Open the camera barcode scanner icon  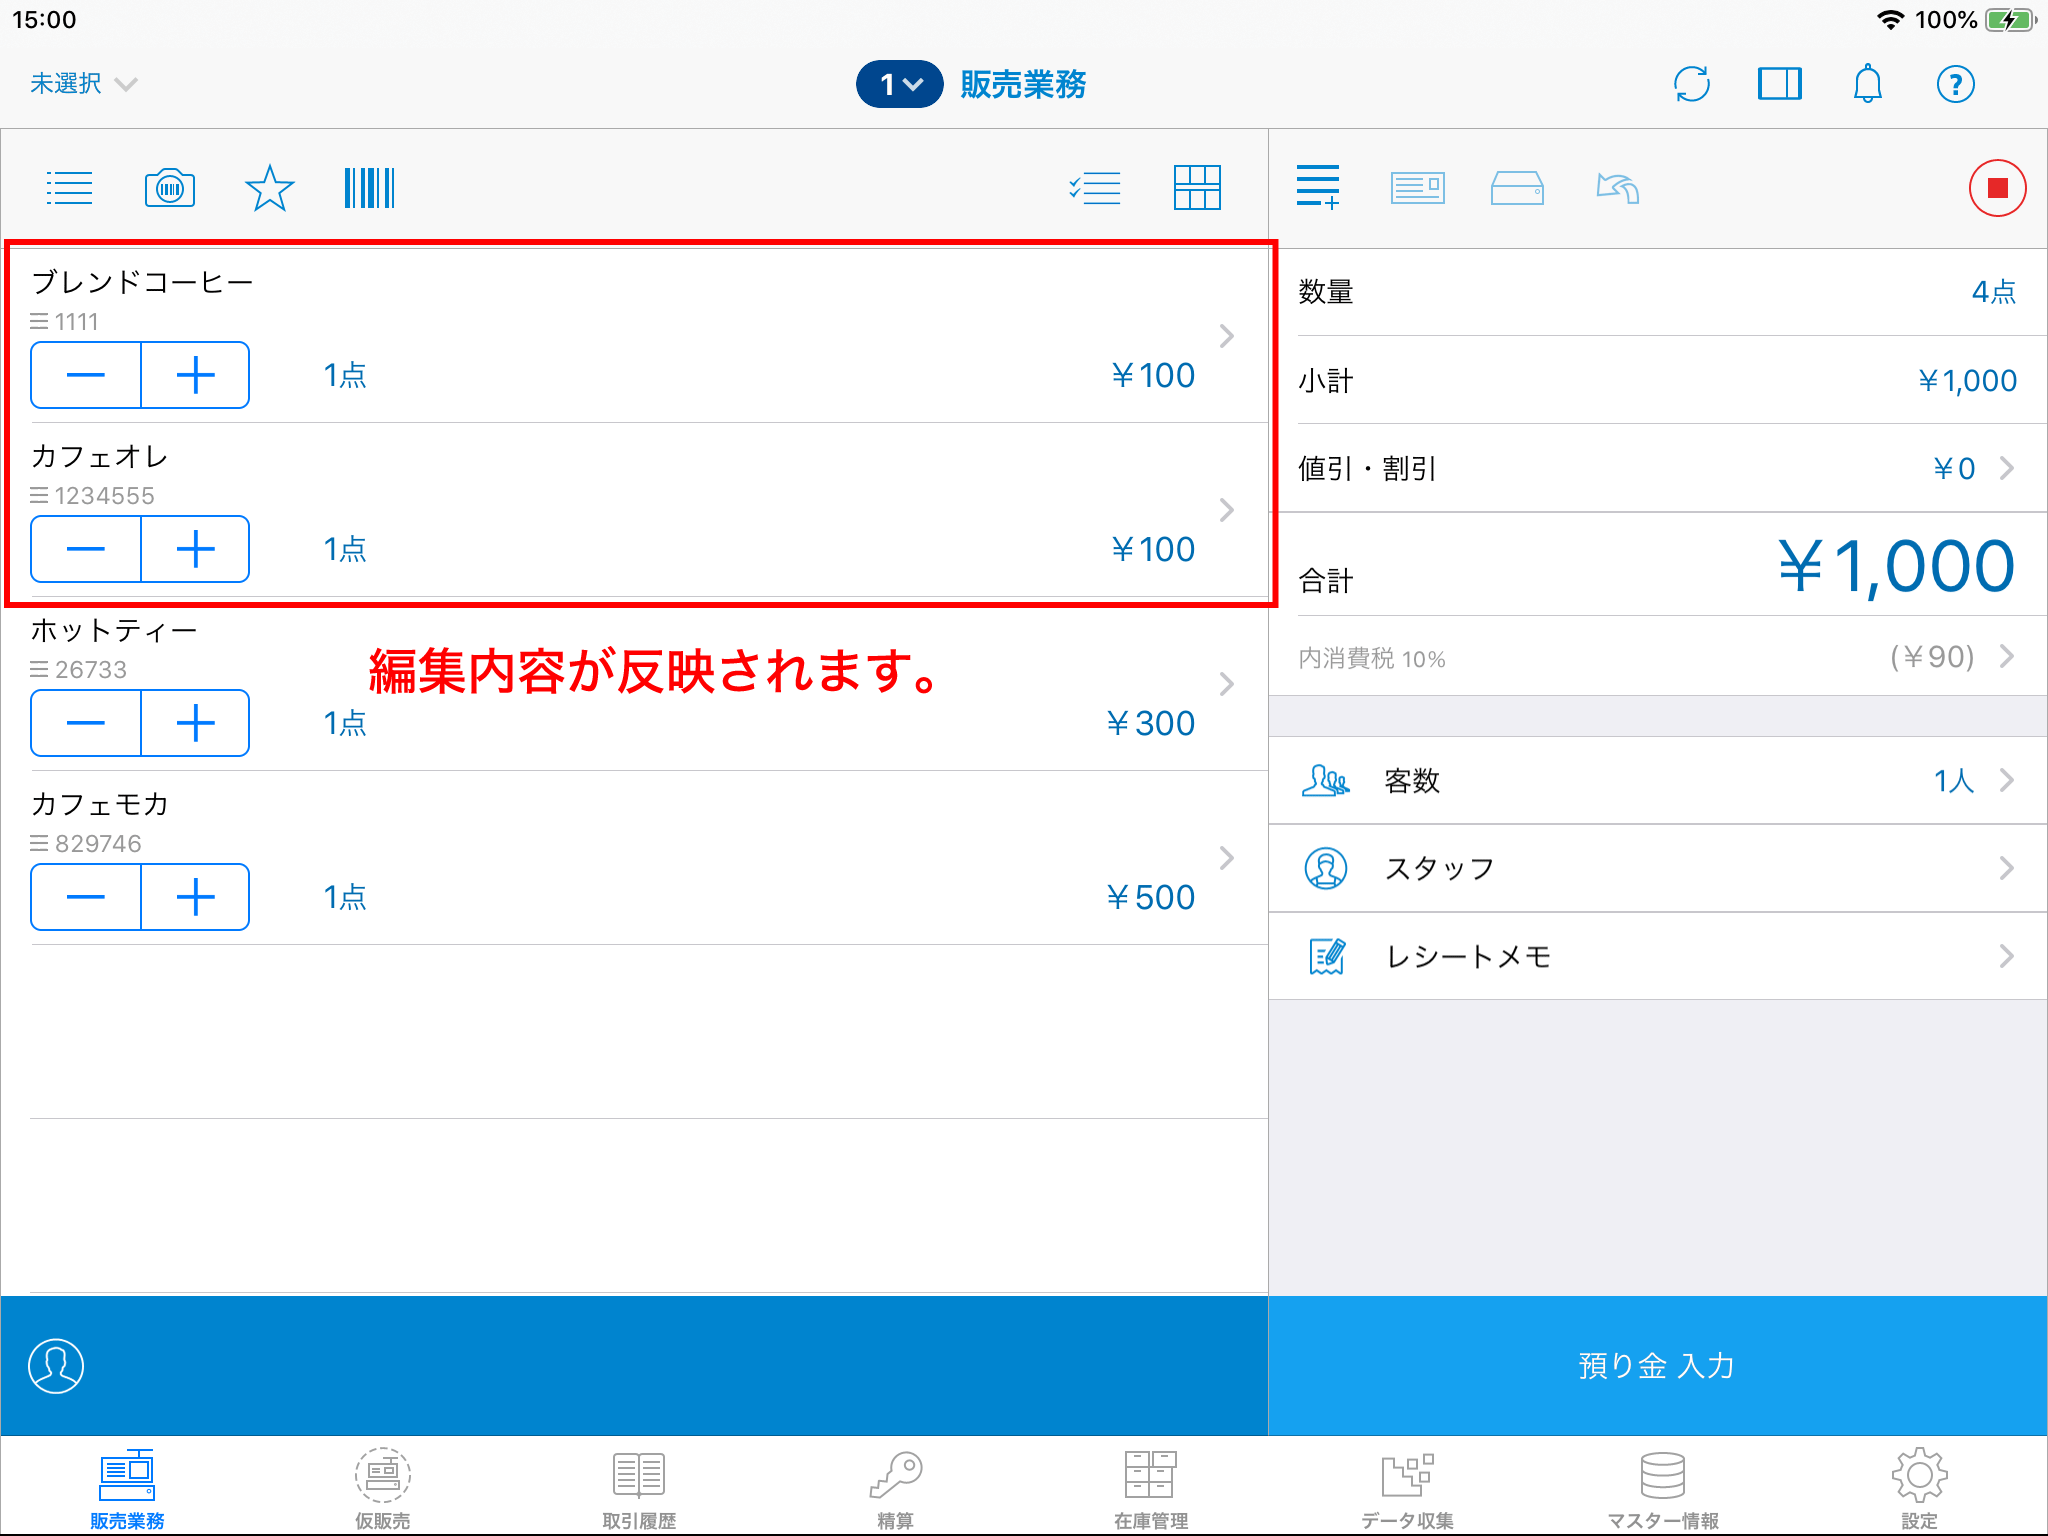click(x=170, y=188)
